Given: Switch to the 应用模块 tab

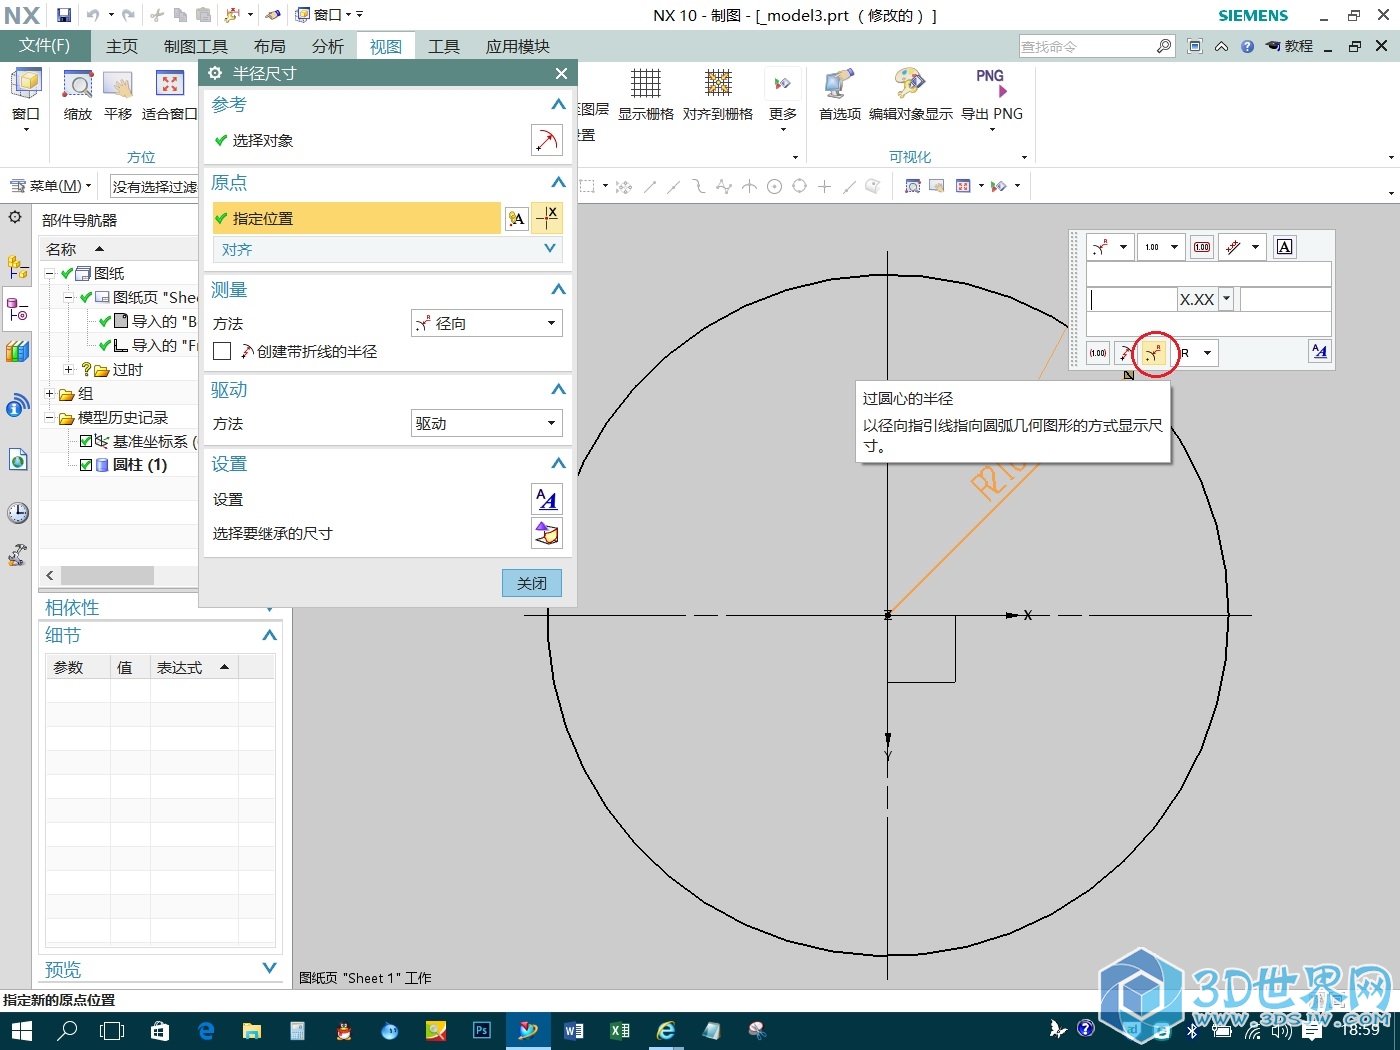Looking at the screenshot, I should (x=518, y=46).
